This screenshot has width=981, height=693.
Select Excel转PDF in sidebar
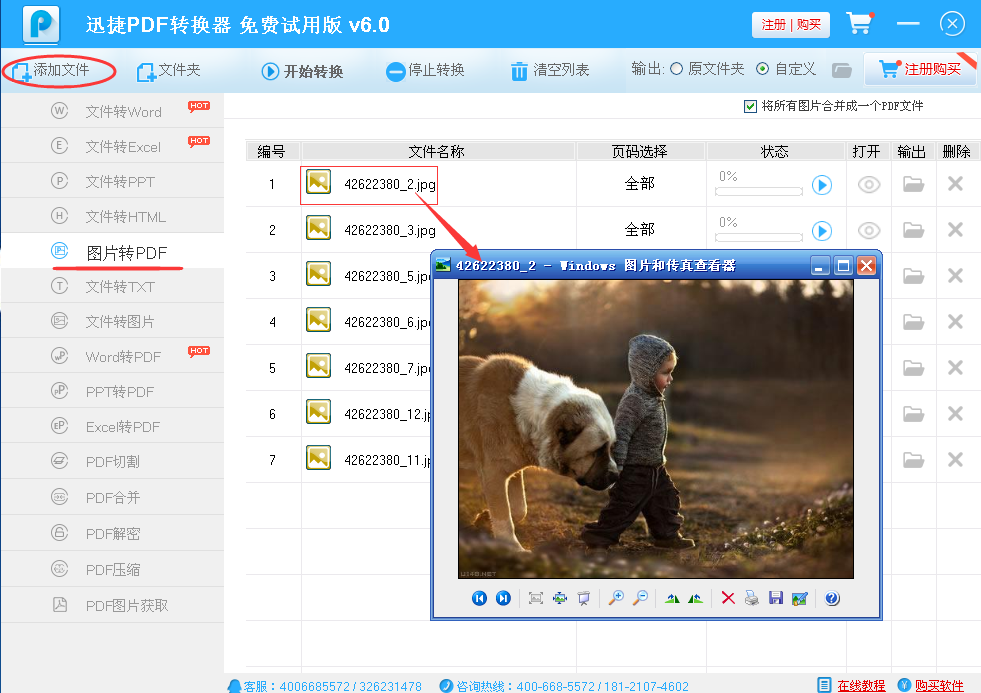tap(113, 427)
